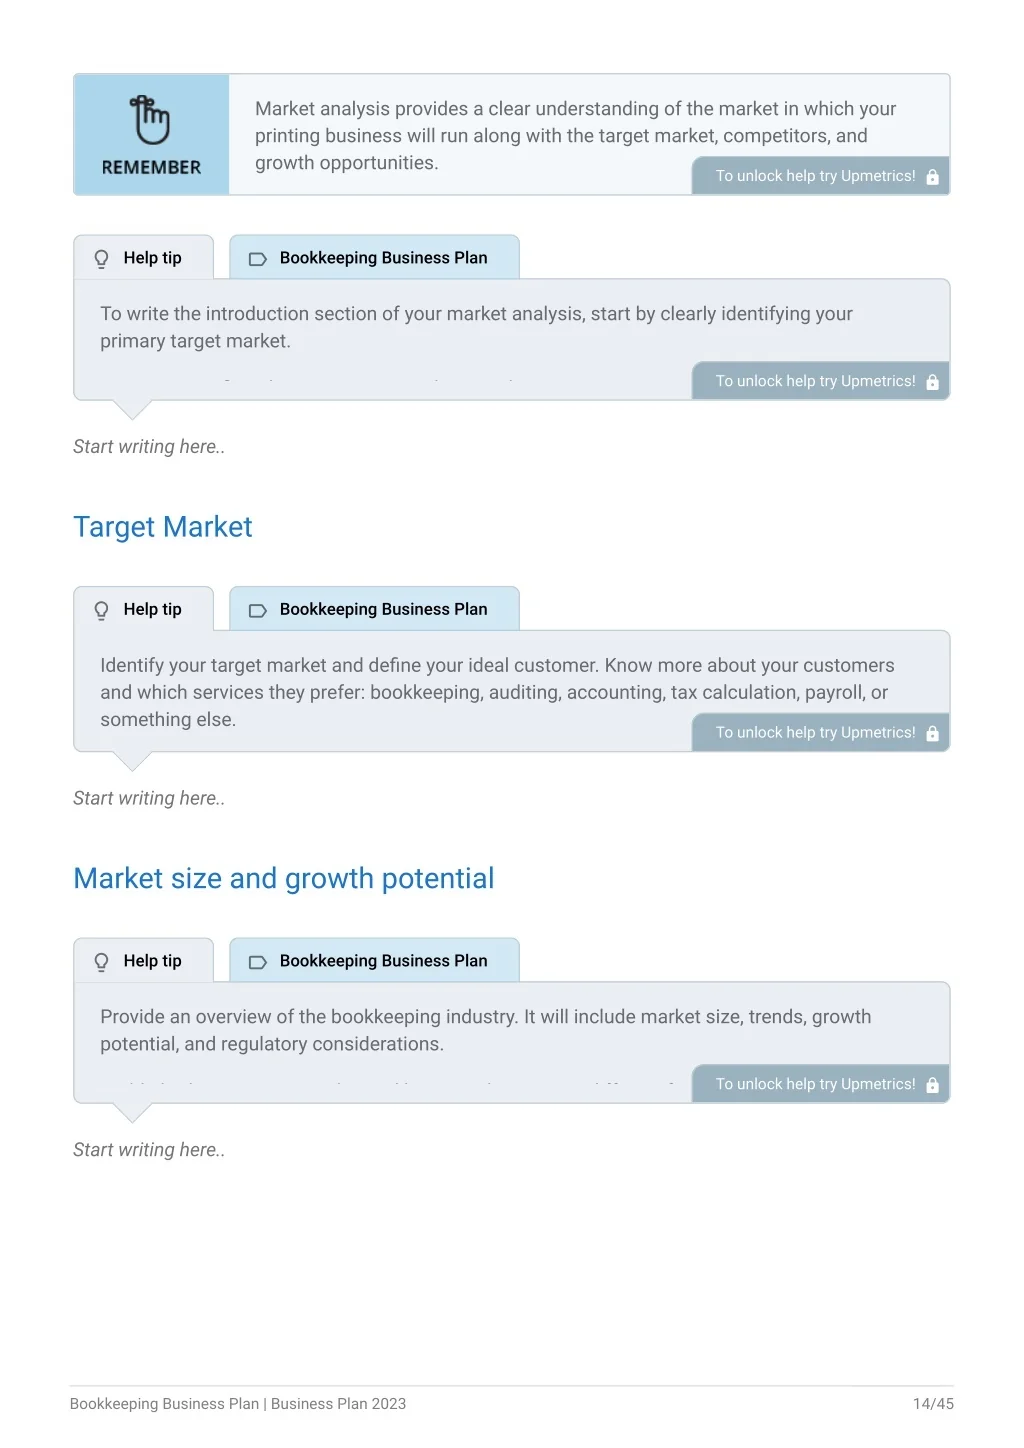Click the lock icon in the Target Market help box

click(x=932, y=733)
